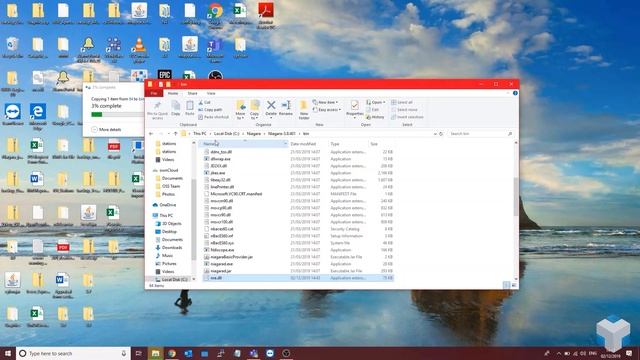Viewport: 640px width, 360px height.
Task: Switch to the Share tab
Action: tap(192, 93)
